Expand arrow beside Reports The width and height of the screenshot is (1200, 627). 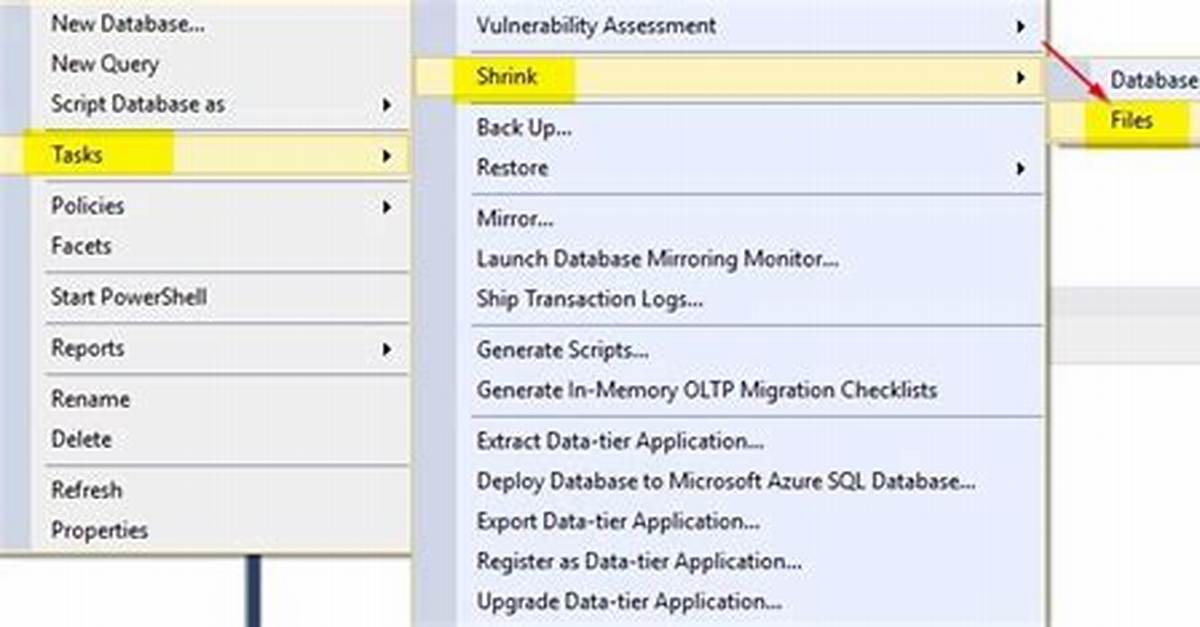tap(387, 349)
